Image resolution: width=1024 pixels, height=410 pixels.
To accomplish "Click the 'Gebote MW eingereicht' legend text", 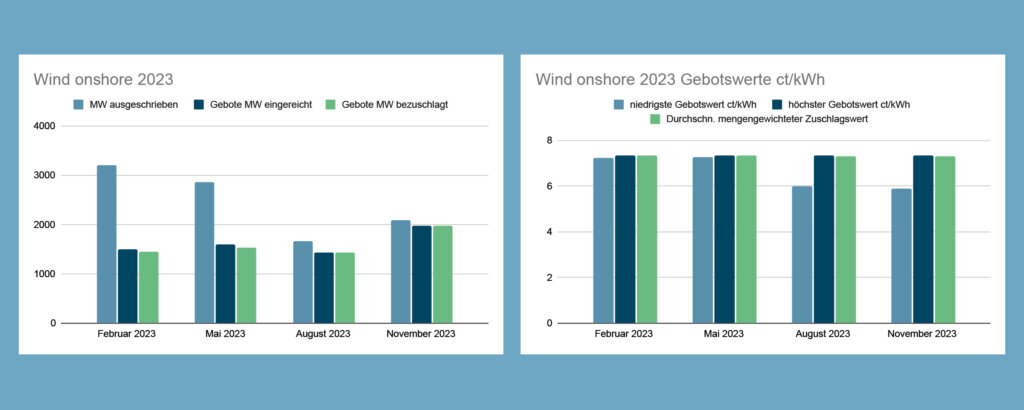I will coord(259,104).
